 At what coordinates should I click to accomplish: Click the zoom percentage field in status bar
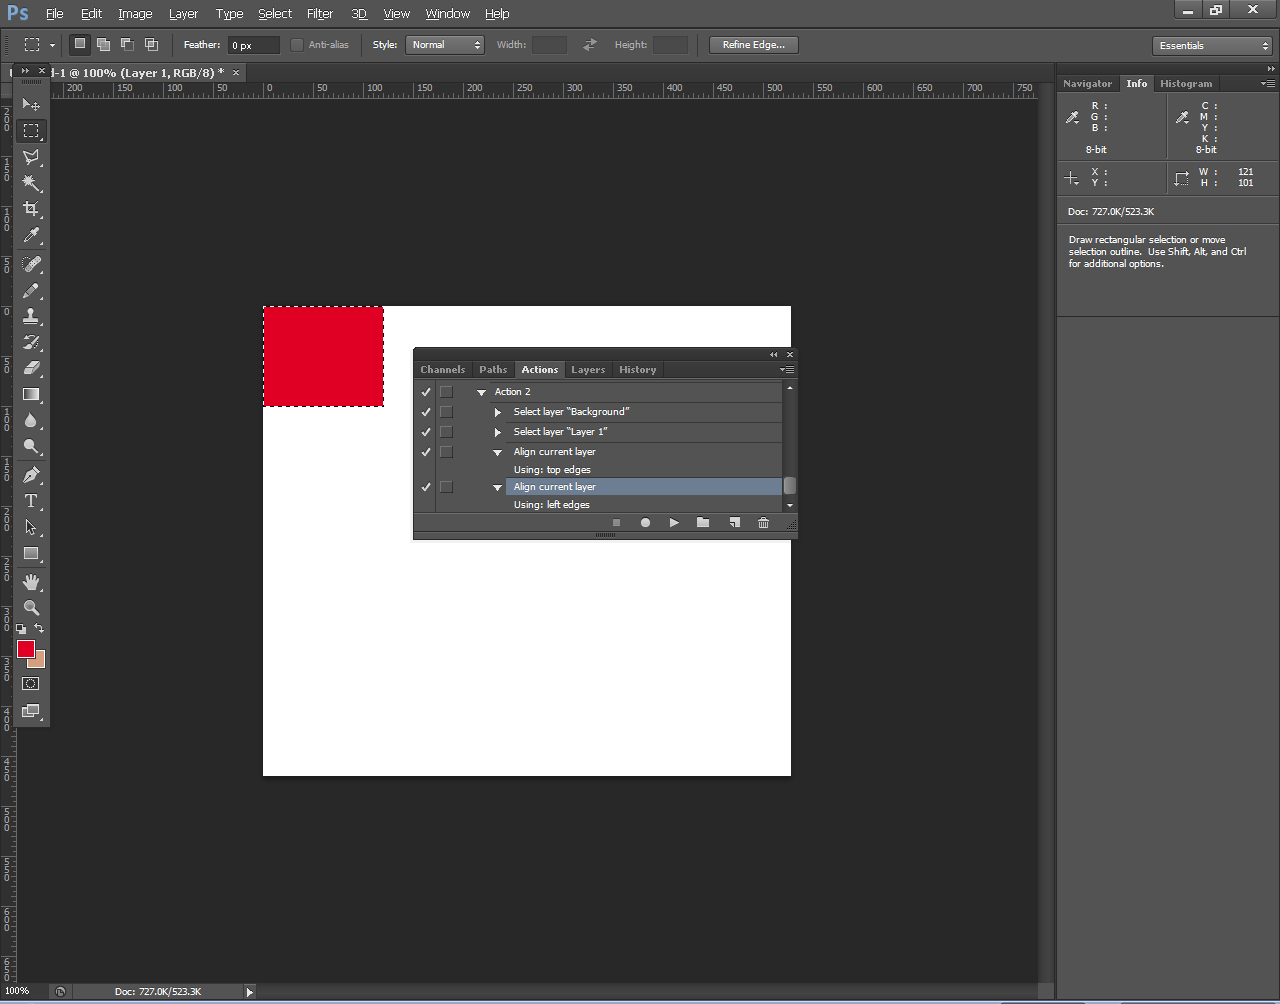[20, 991]
